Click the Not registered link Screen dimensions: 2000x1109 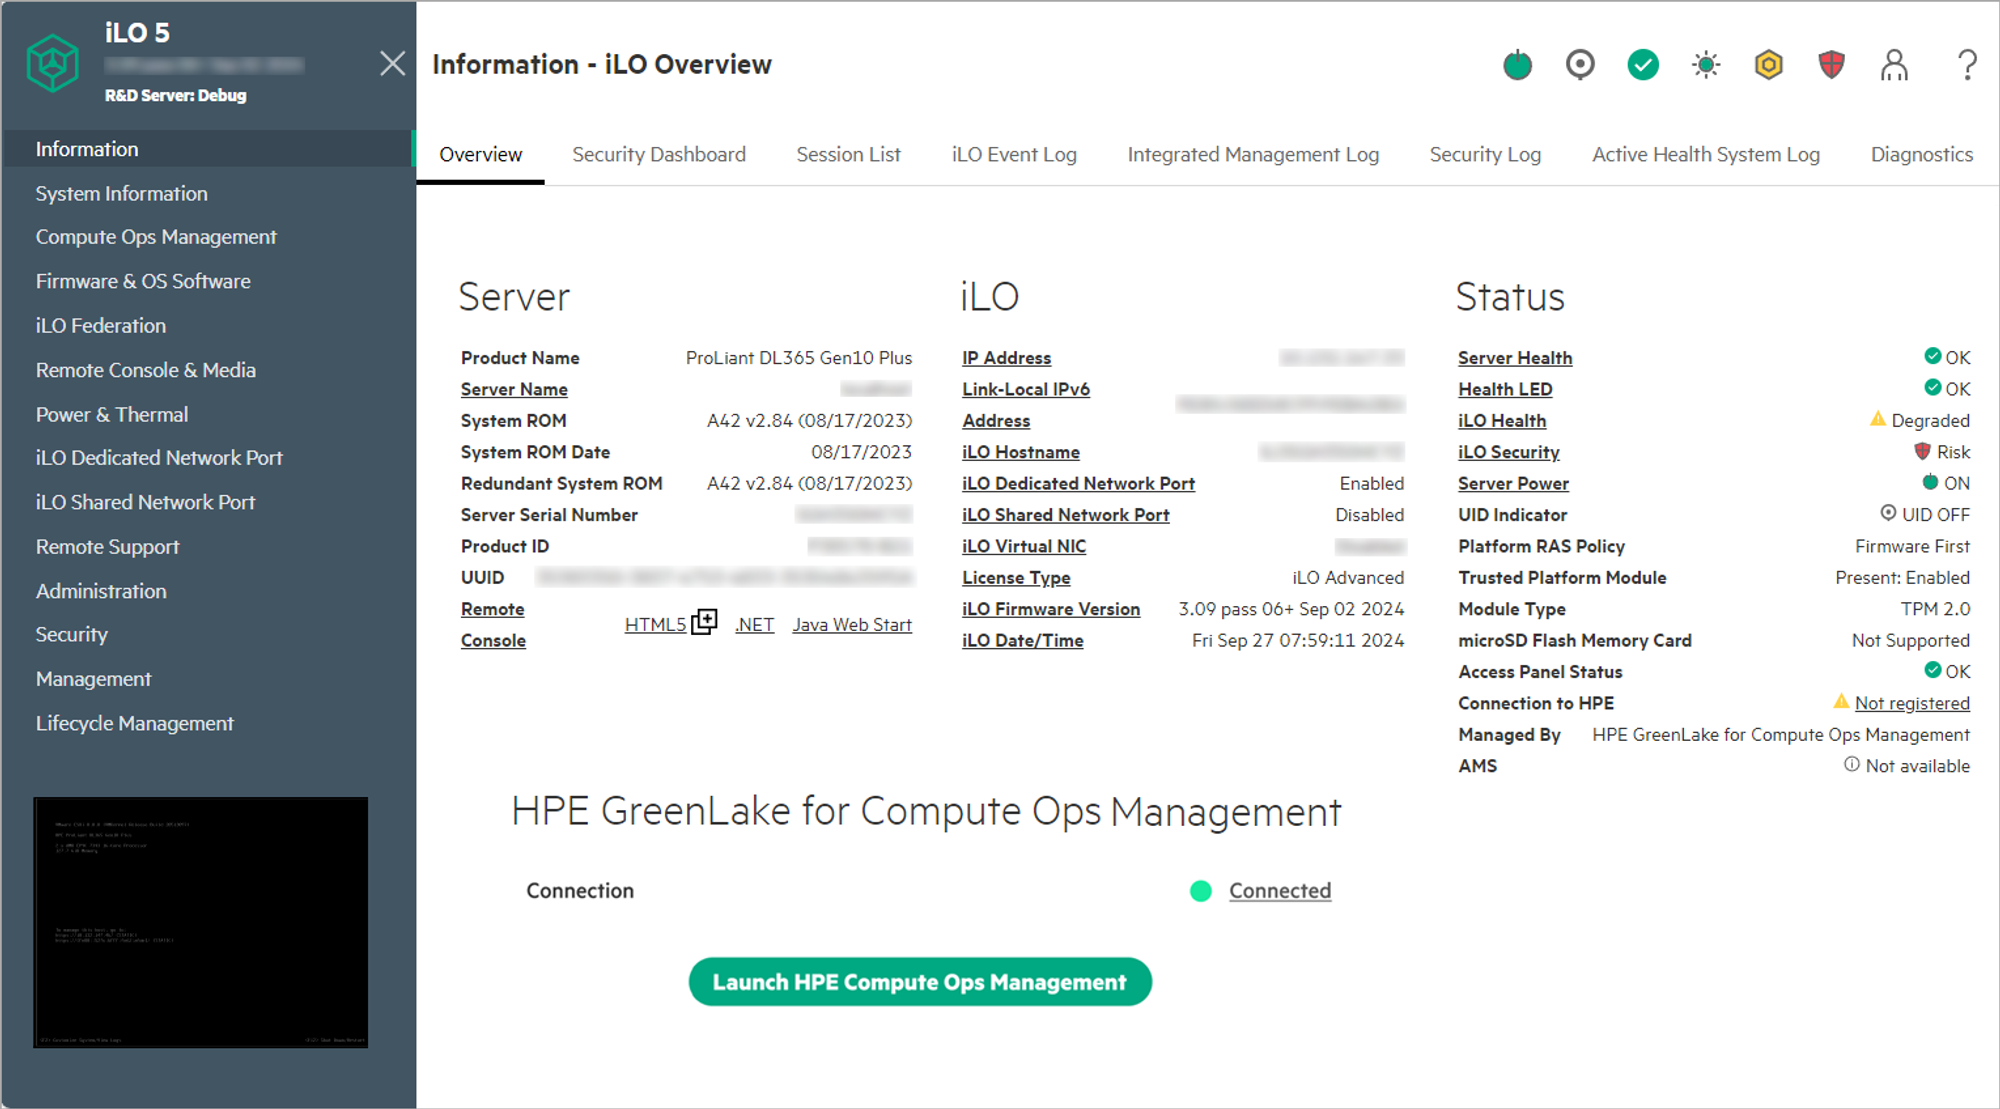tap(1912, 704)
